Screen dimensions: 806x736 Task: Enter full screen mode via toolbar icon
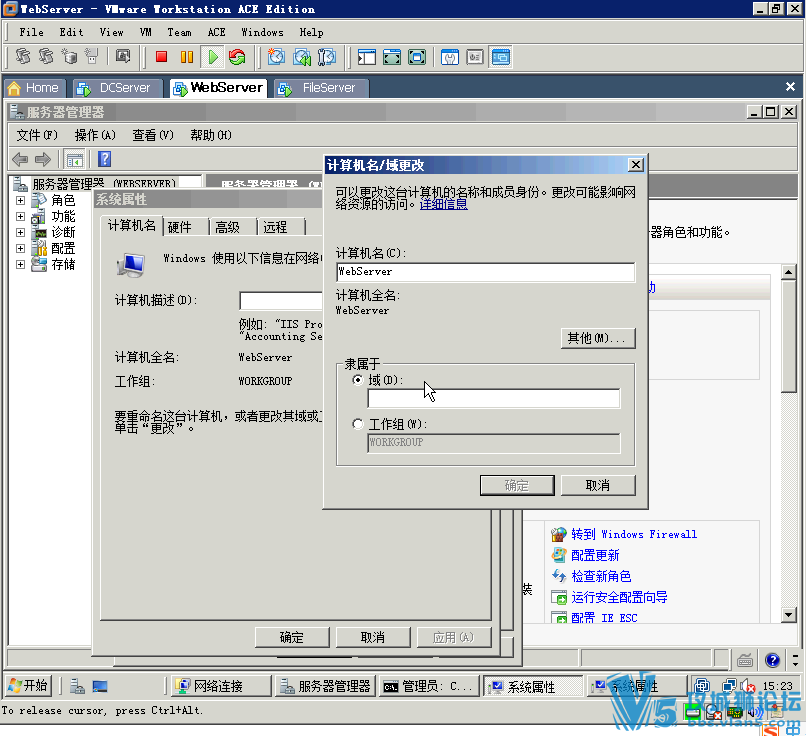(x=417, y=57)
